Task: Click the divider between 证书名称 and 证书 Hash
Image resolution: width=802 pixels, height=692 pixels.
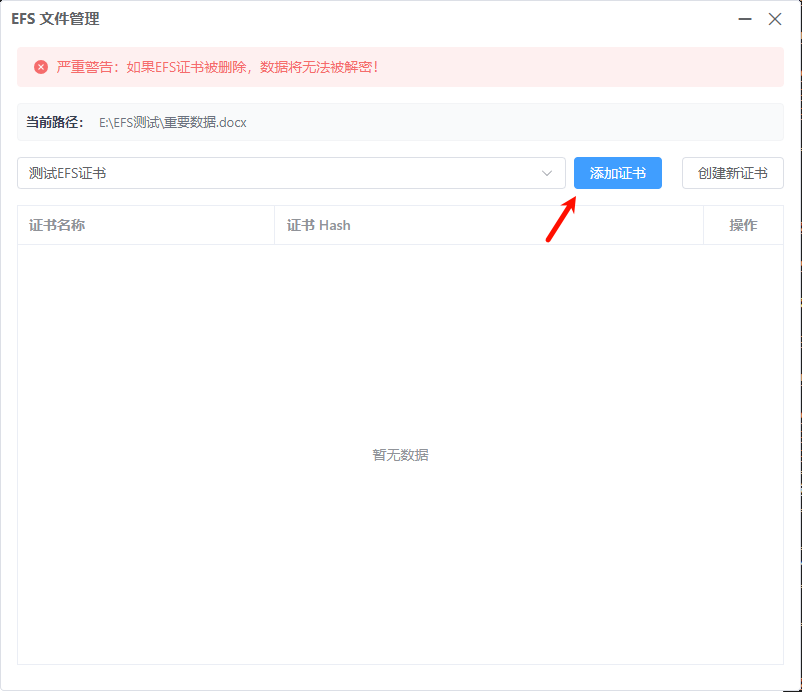Action: 274,225
